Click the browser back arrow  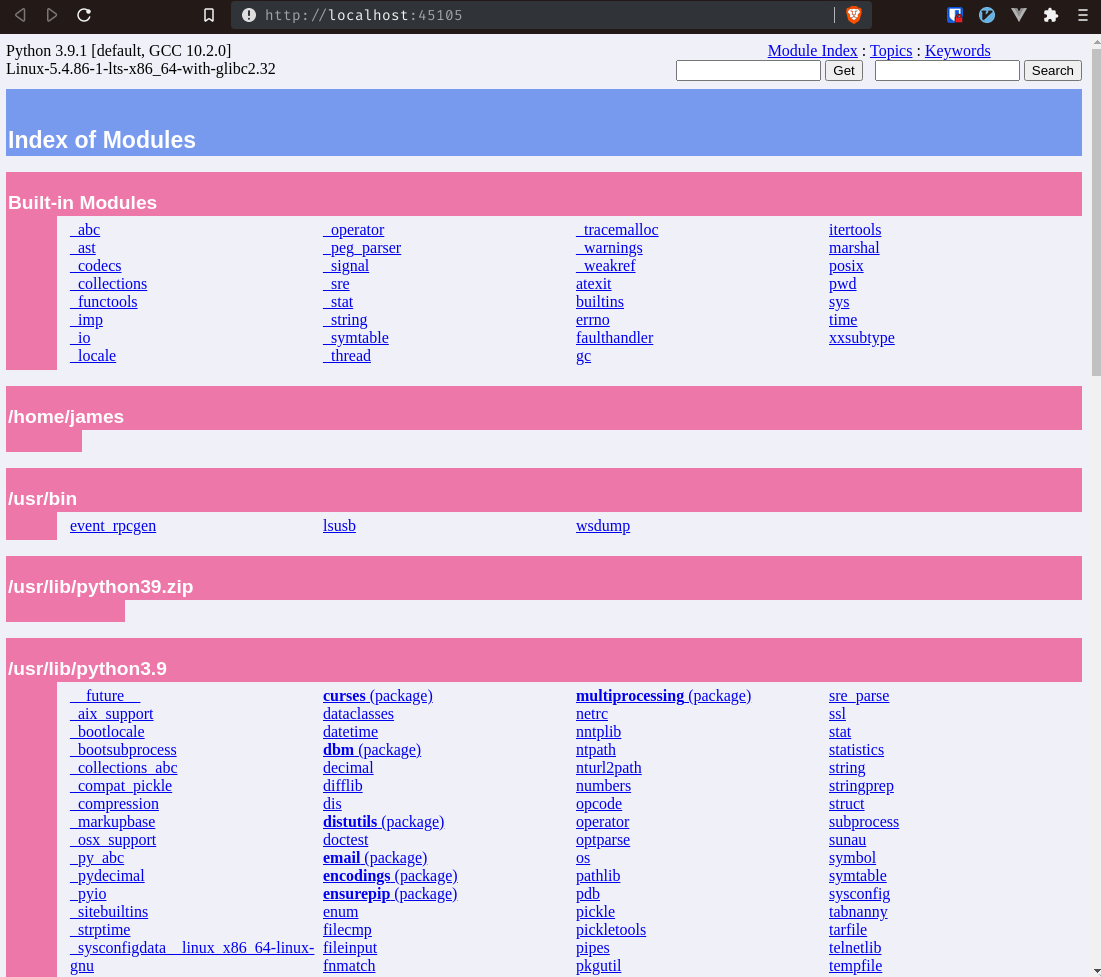(x=20, y=15)
